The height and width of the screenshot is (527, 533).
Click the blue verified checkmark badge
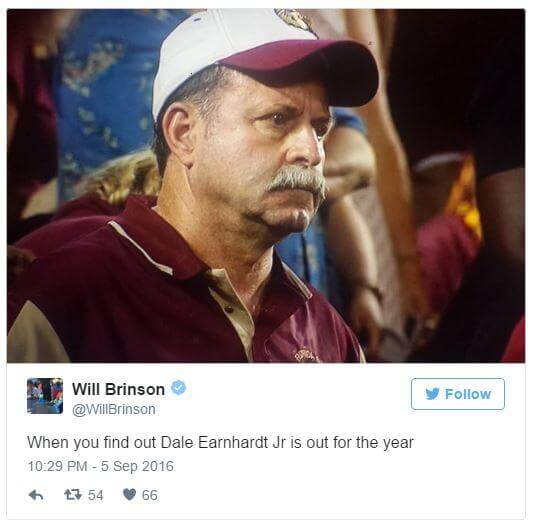[179, 388]
